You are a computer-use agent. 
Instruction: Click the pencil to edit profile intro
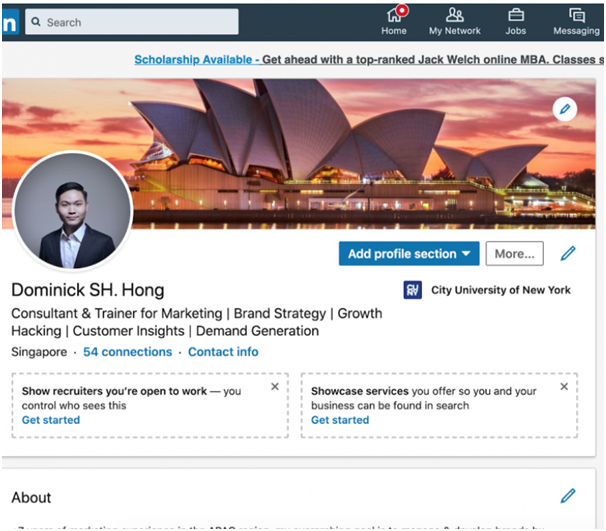coord(568,254)
